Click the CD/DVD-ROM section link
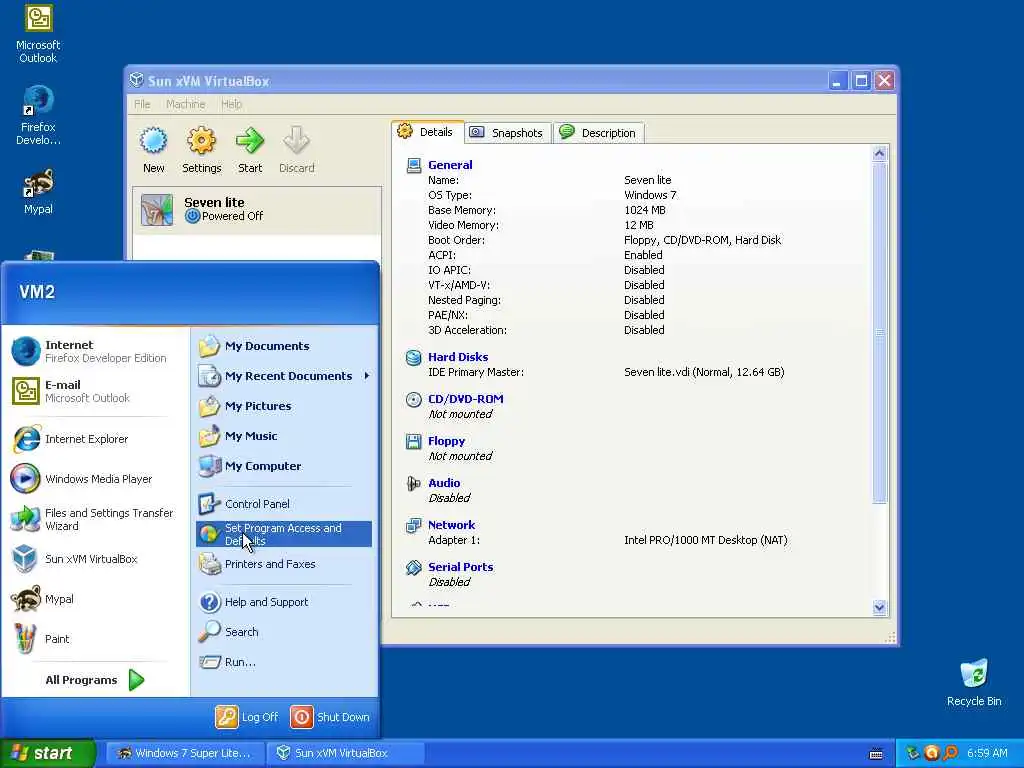The height and width of the screenshot is (768, 1024). coord(466,398)
